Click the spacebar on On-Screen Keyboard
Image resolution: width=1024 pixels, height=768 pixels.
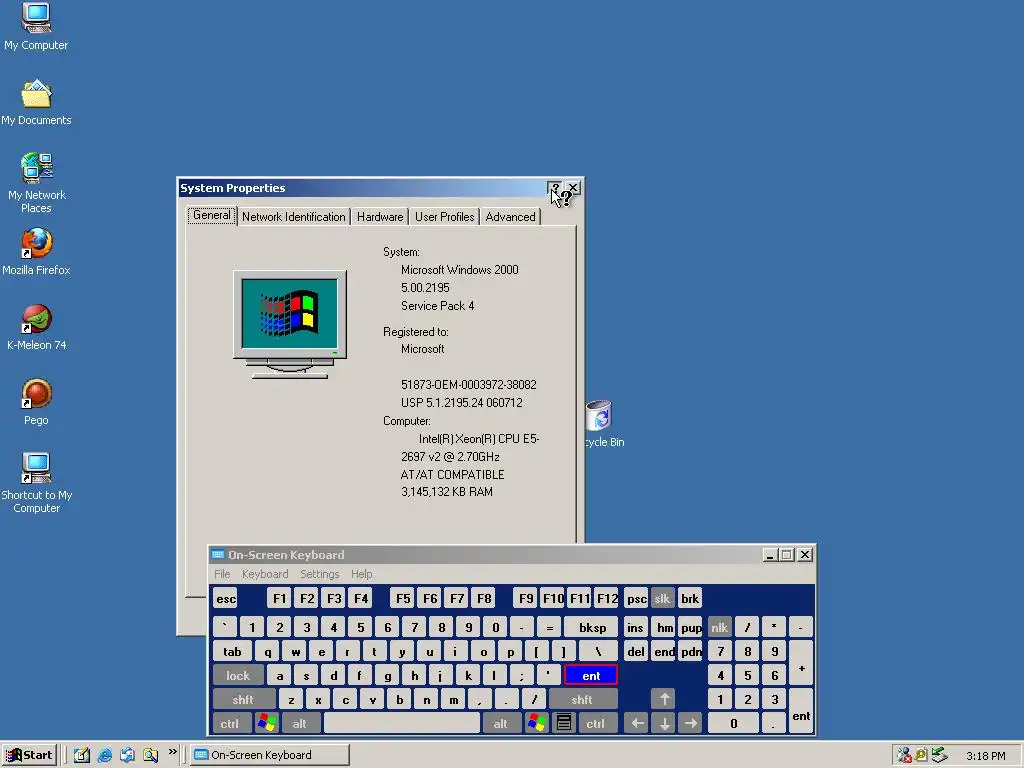click(402, 724)
